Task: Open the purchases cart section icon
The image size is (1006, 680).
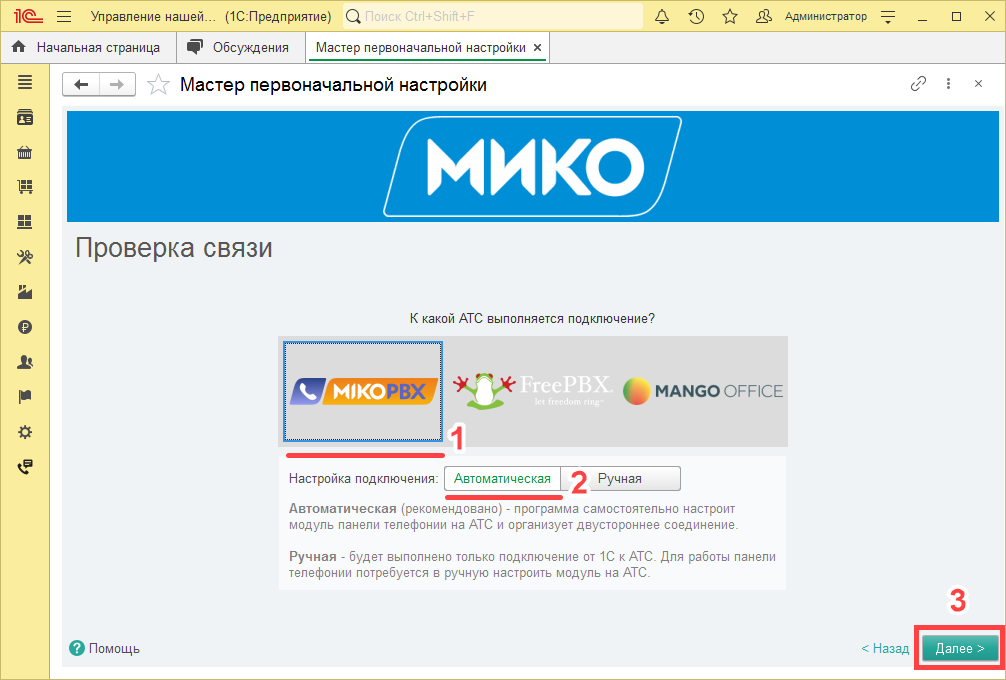Action: [25, 187]
